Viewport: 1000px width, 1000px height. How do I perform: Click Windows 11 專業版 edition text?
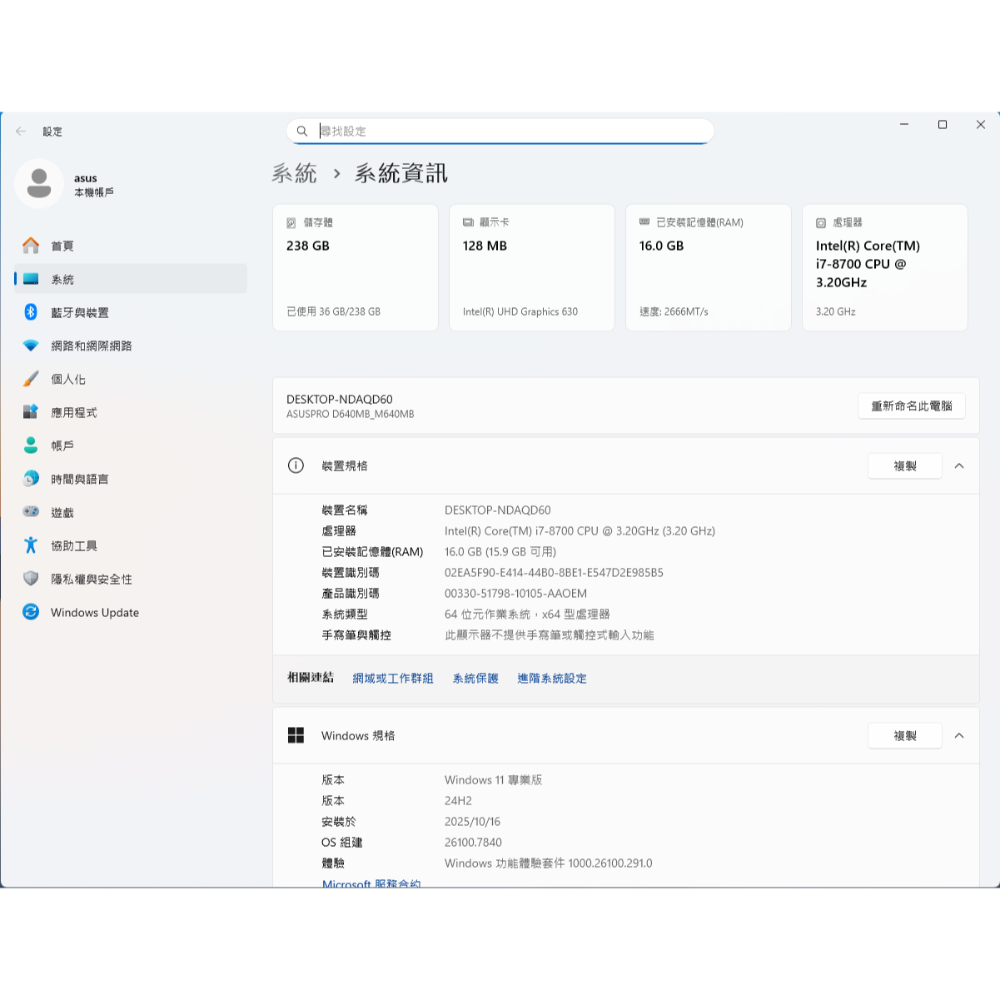tap(493, 780)
